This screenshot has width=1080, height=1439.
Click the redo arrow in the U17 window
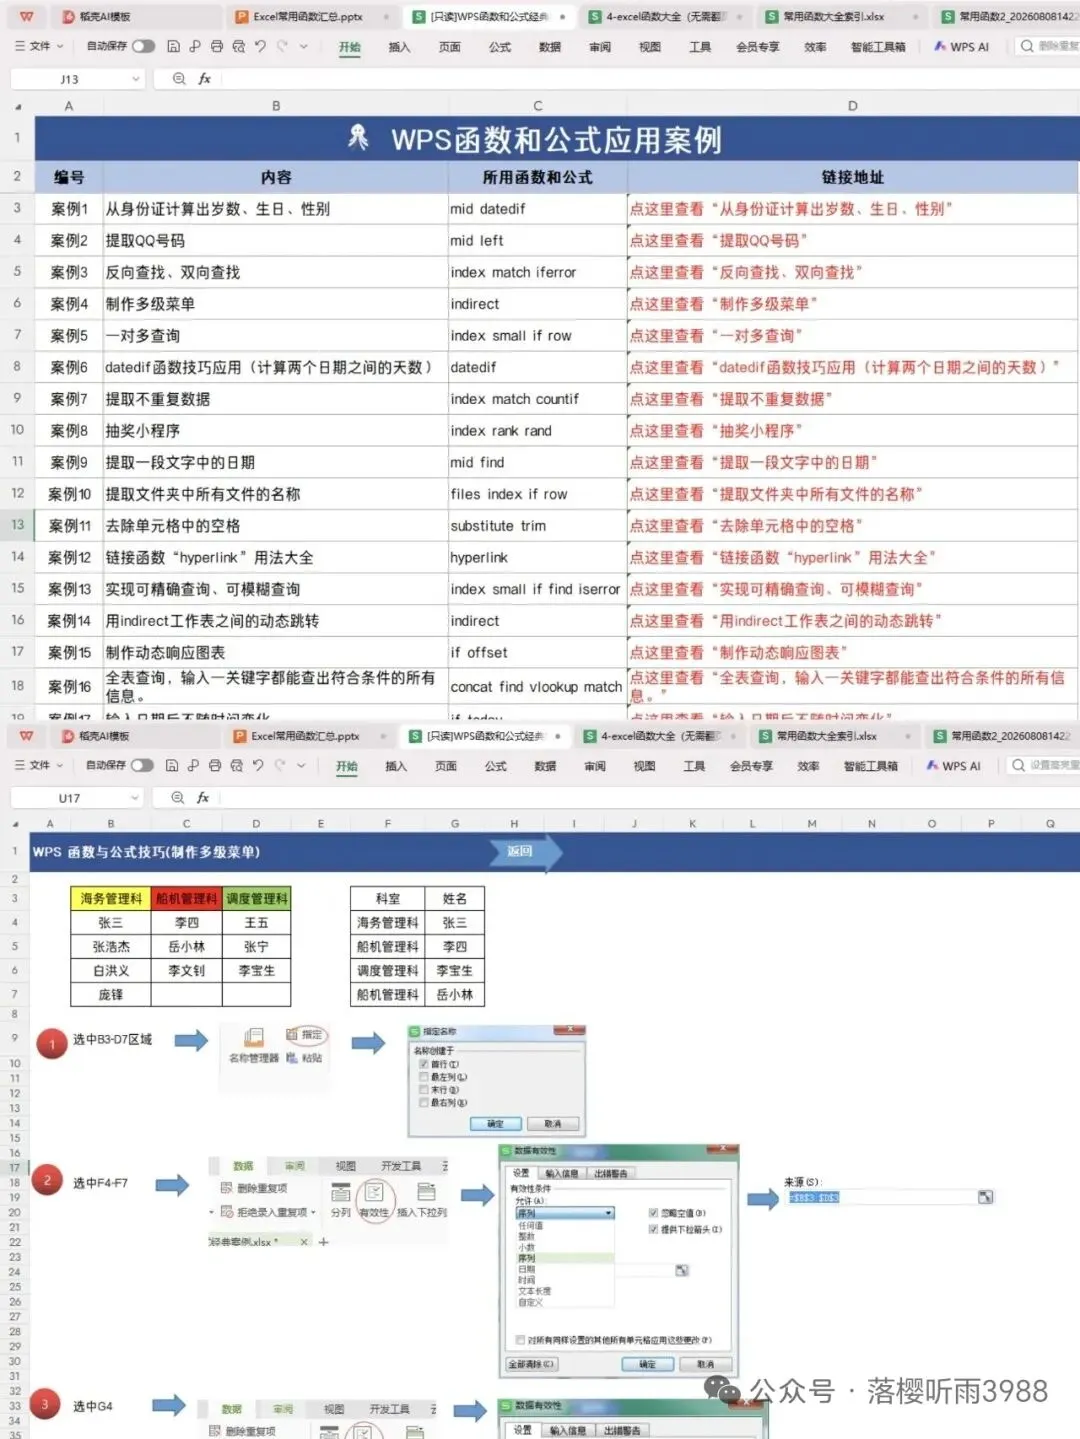coord(280,765)
